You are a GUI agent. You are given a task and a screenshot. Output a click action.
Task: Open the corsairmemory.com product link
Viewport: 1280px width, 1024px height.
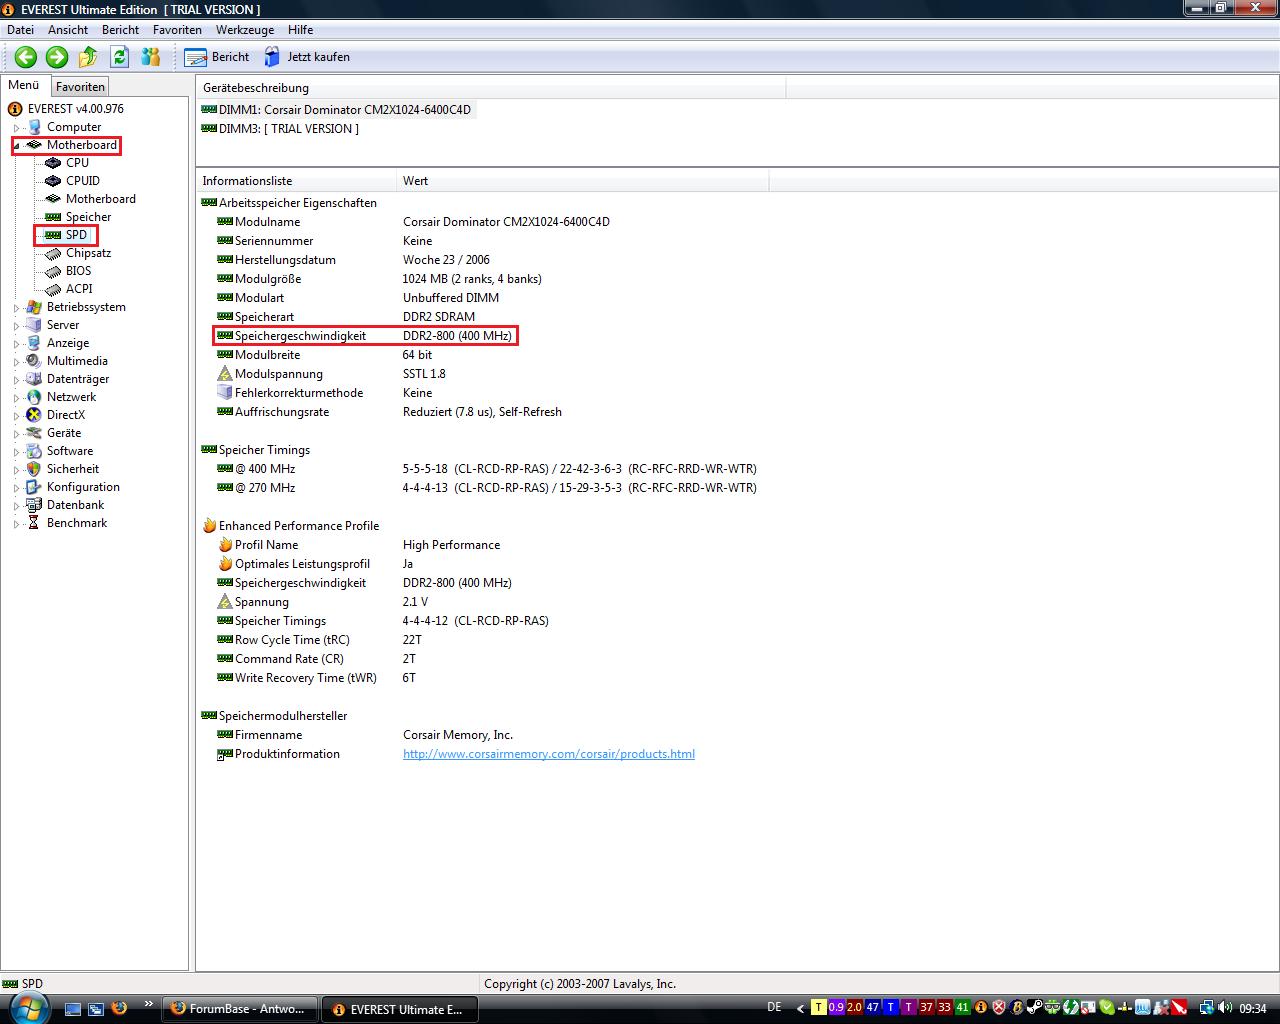[549, 754]
